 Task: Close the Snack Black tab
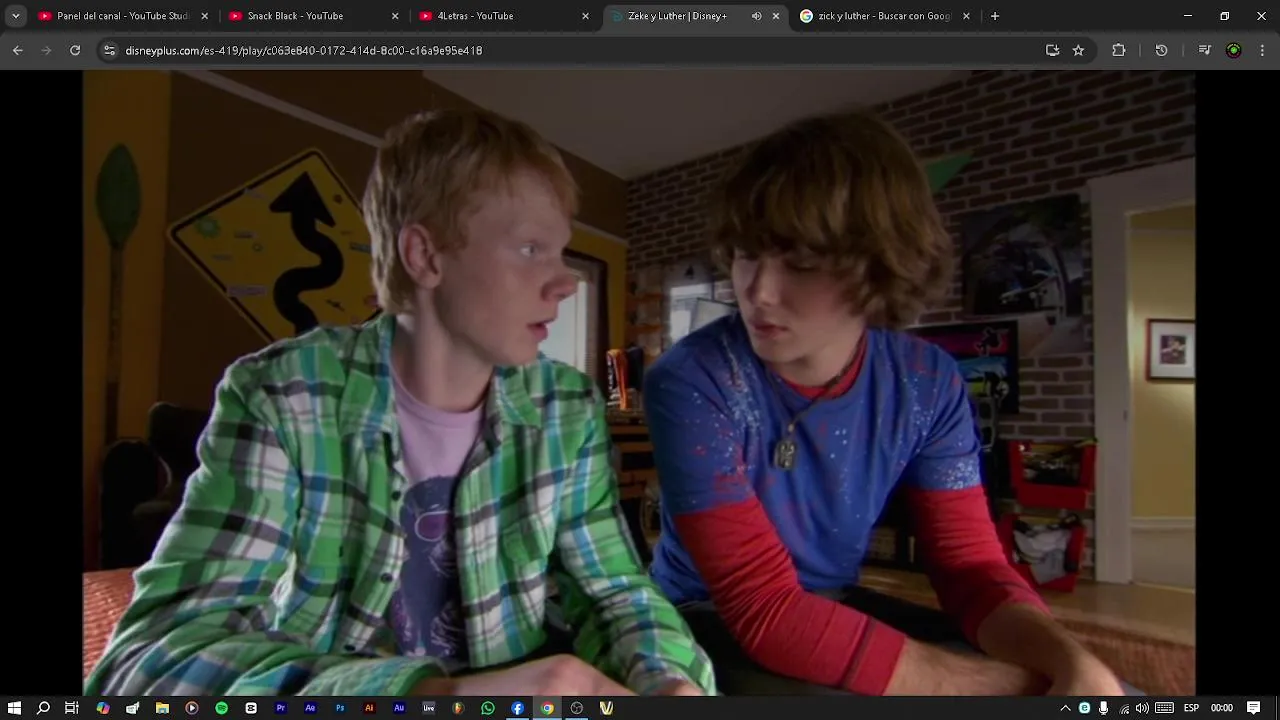[x=395, y=16]
